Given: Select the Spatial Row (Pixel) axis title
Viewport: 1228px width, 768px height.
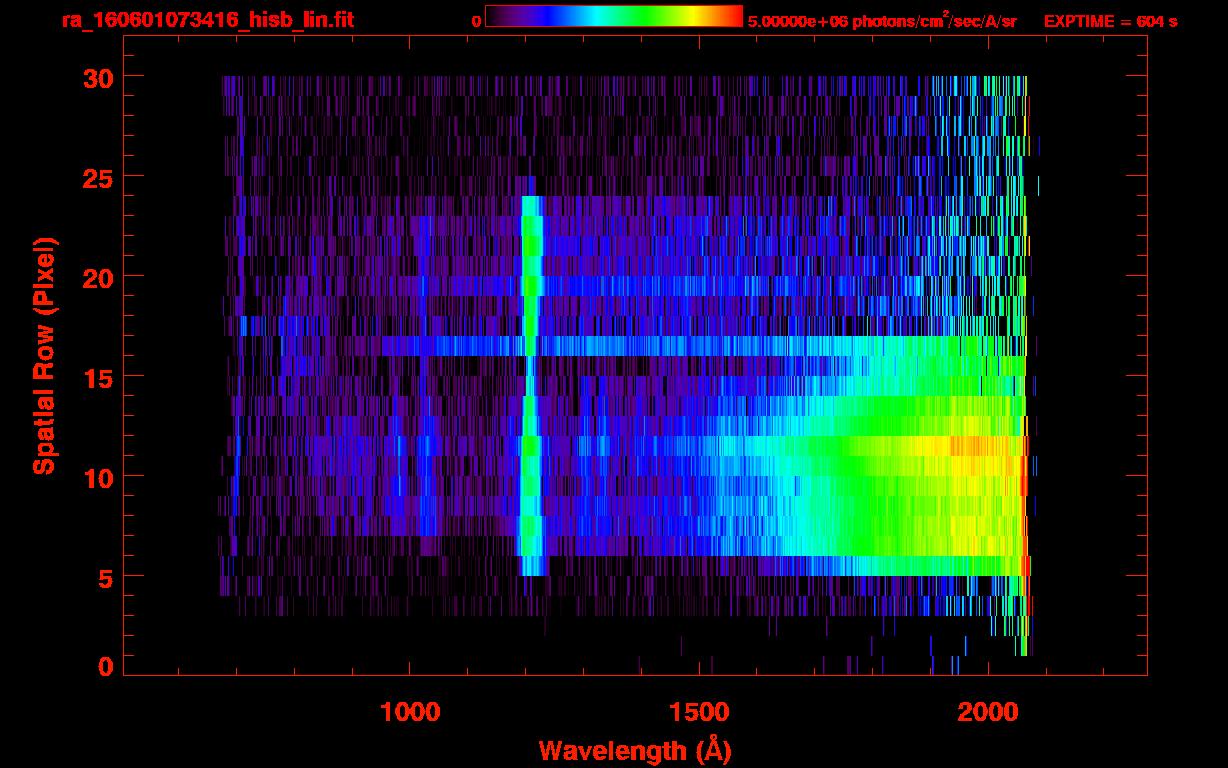Looking at the screenshot, I should (x=43, y=355).
